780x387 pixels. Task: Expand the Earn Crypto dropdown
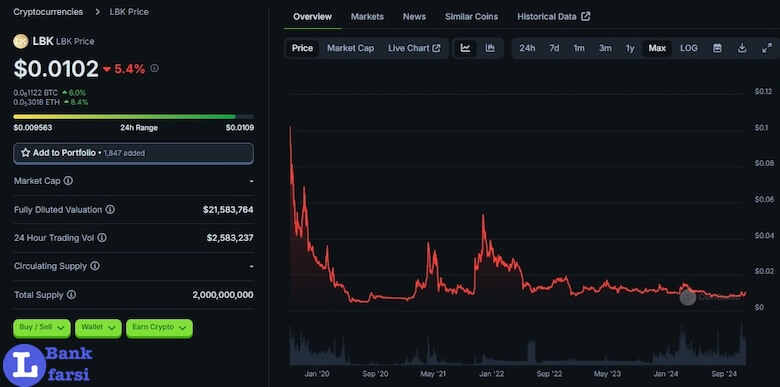click(x=159, y=328)
